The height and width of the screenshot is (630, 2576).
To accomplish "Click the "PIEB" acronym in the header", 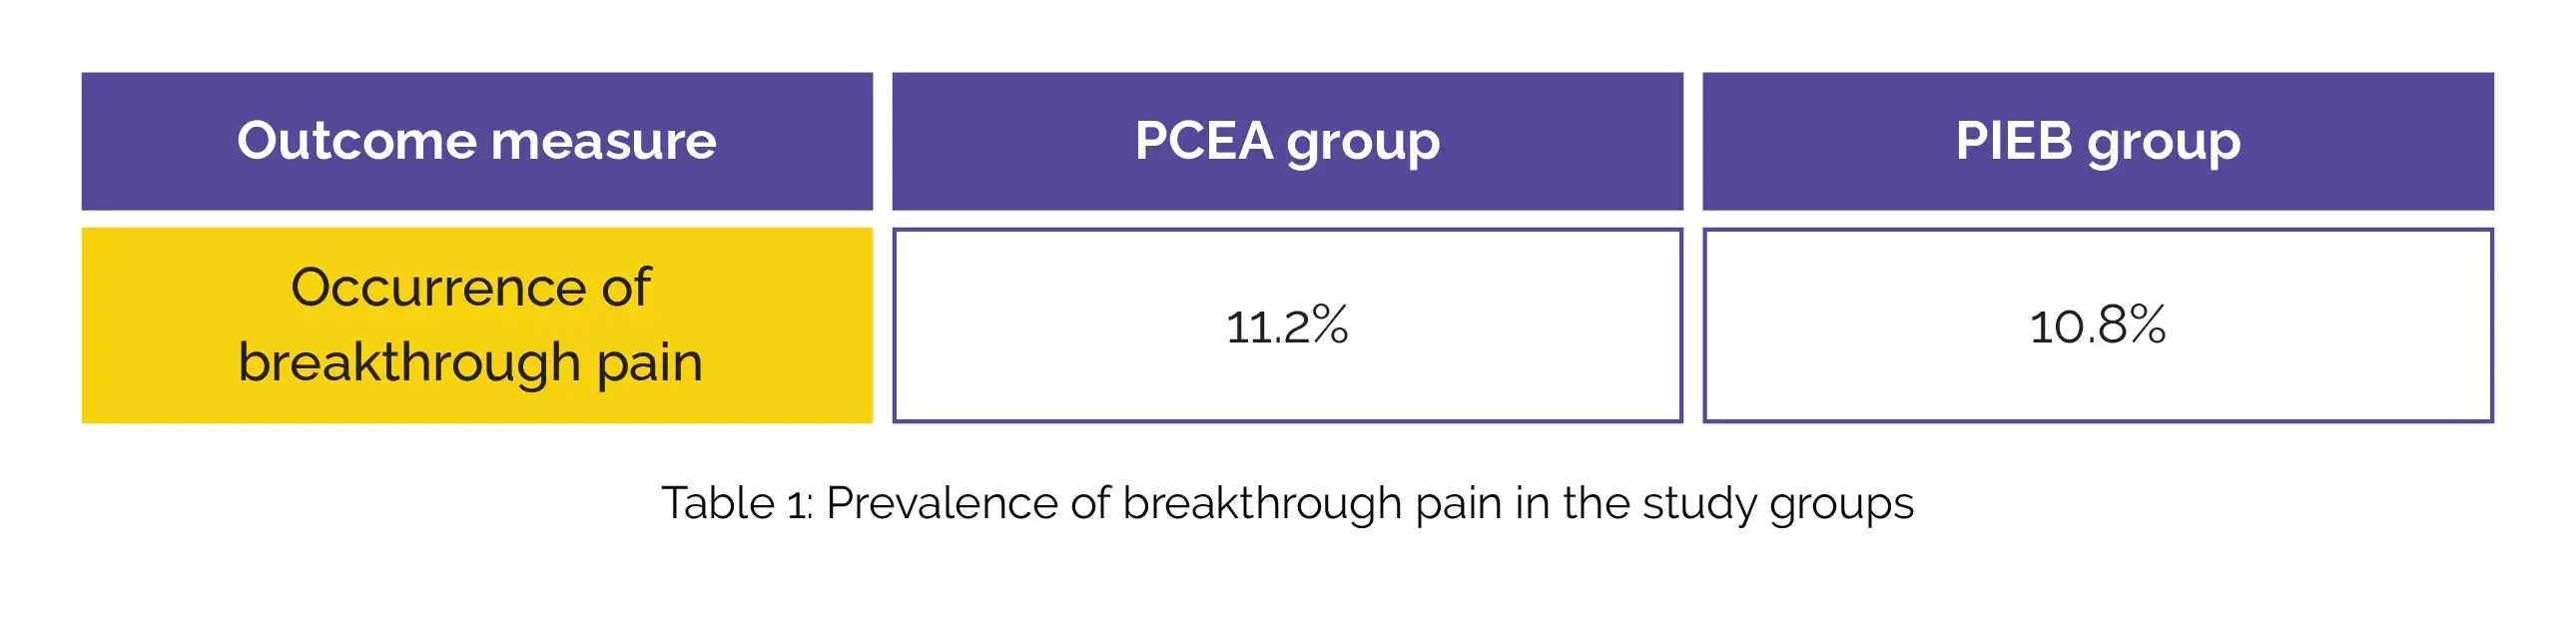I will point(2013,141).
